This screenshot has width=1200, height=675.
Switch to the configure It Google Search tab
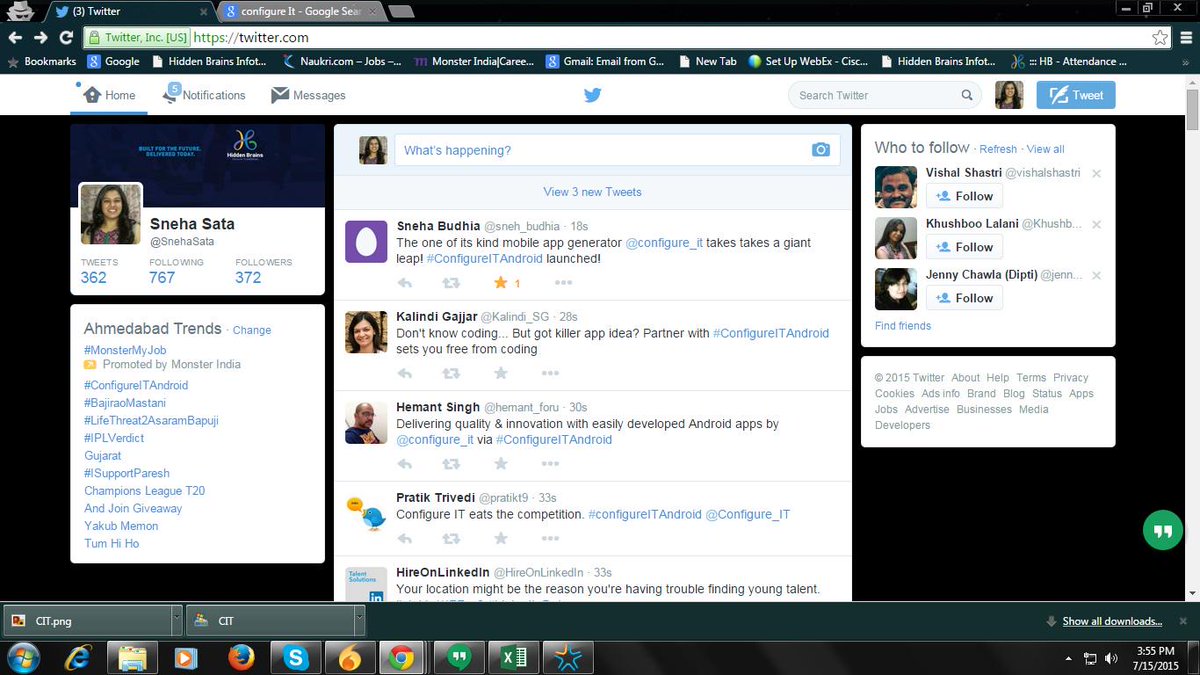(x=298, y=11)
